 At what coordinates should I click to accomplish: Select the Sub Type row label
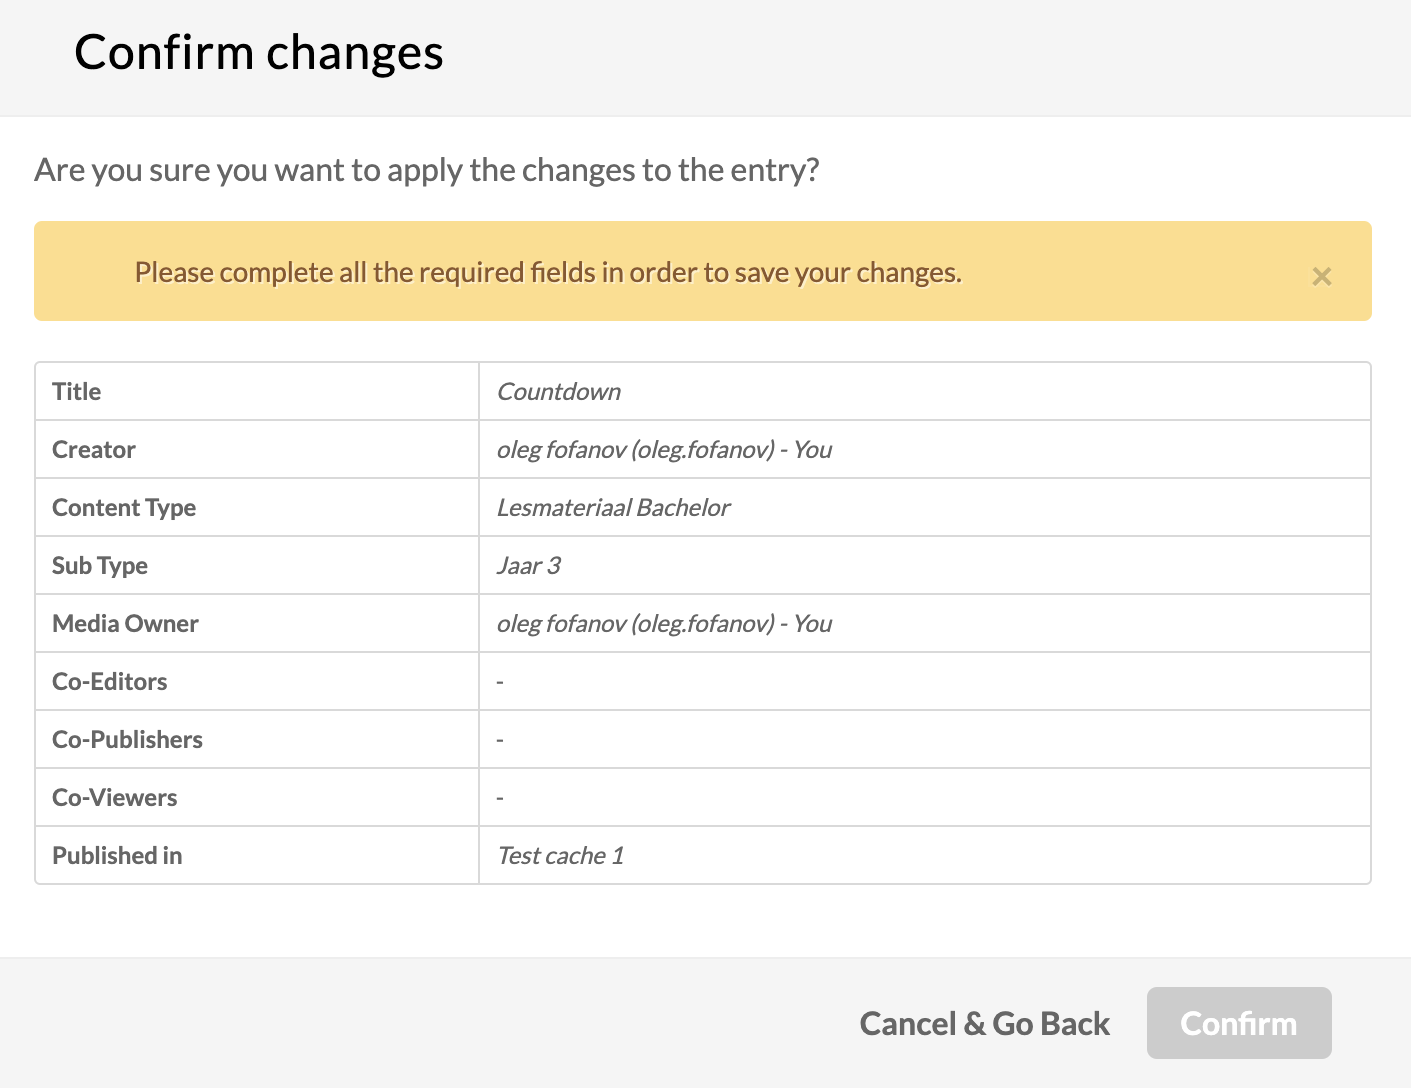click(x=100, y=566)
